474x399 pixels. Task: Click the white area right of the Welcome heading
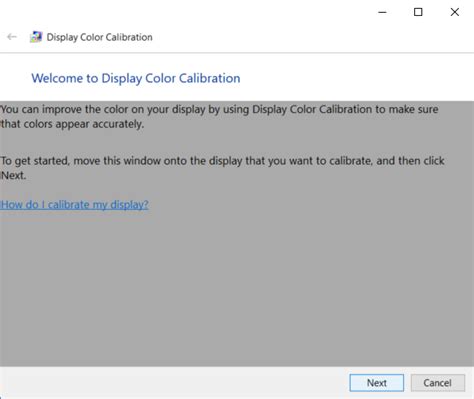click(x=357, y=78)
